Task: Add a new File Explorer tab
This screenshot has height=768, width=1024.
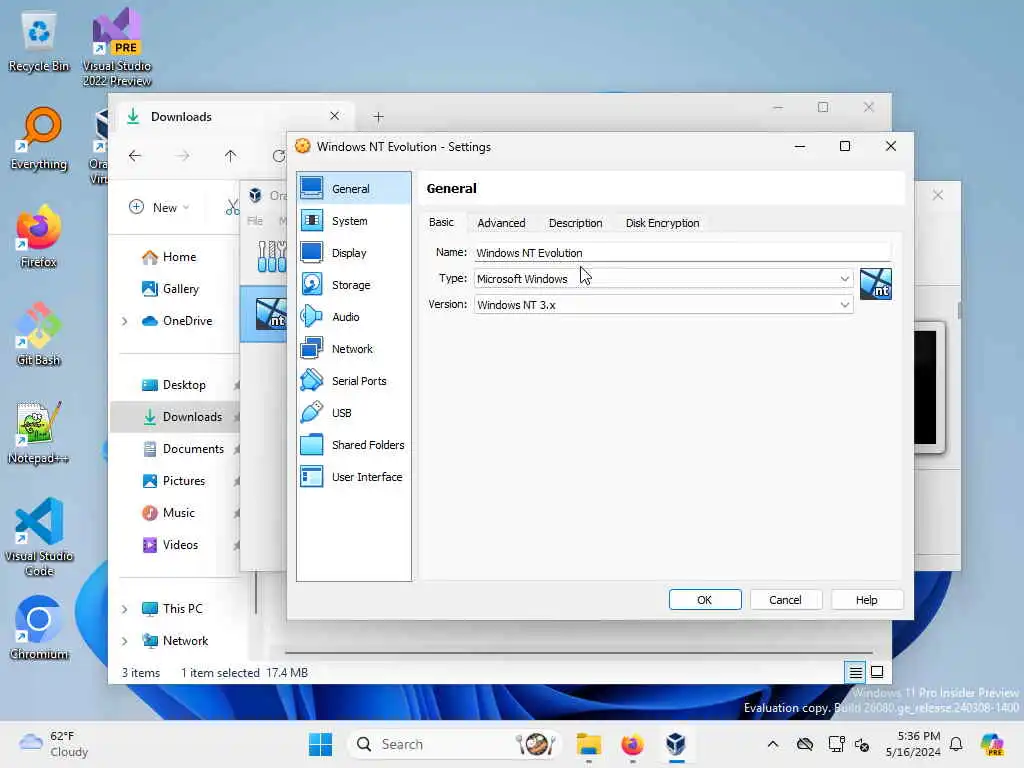Action: tap(378, 117)
